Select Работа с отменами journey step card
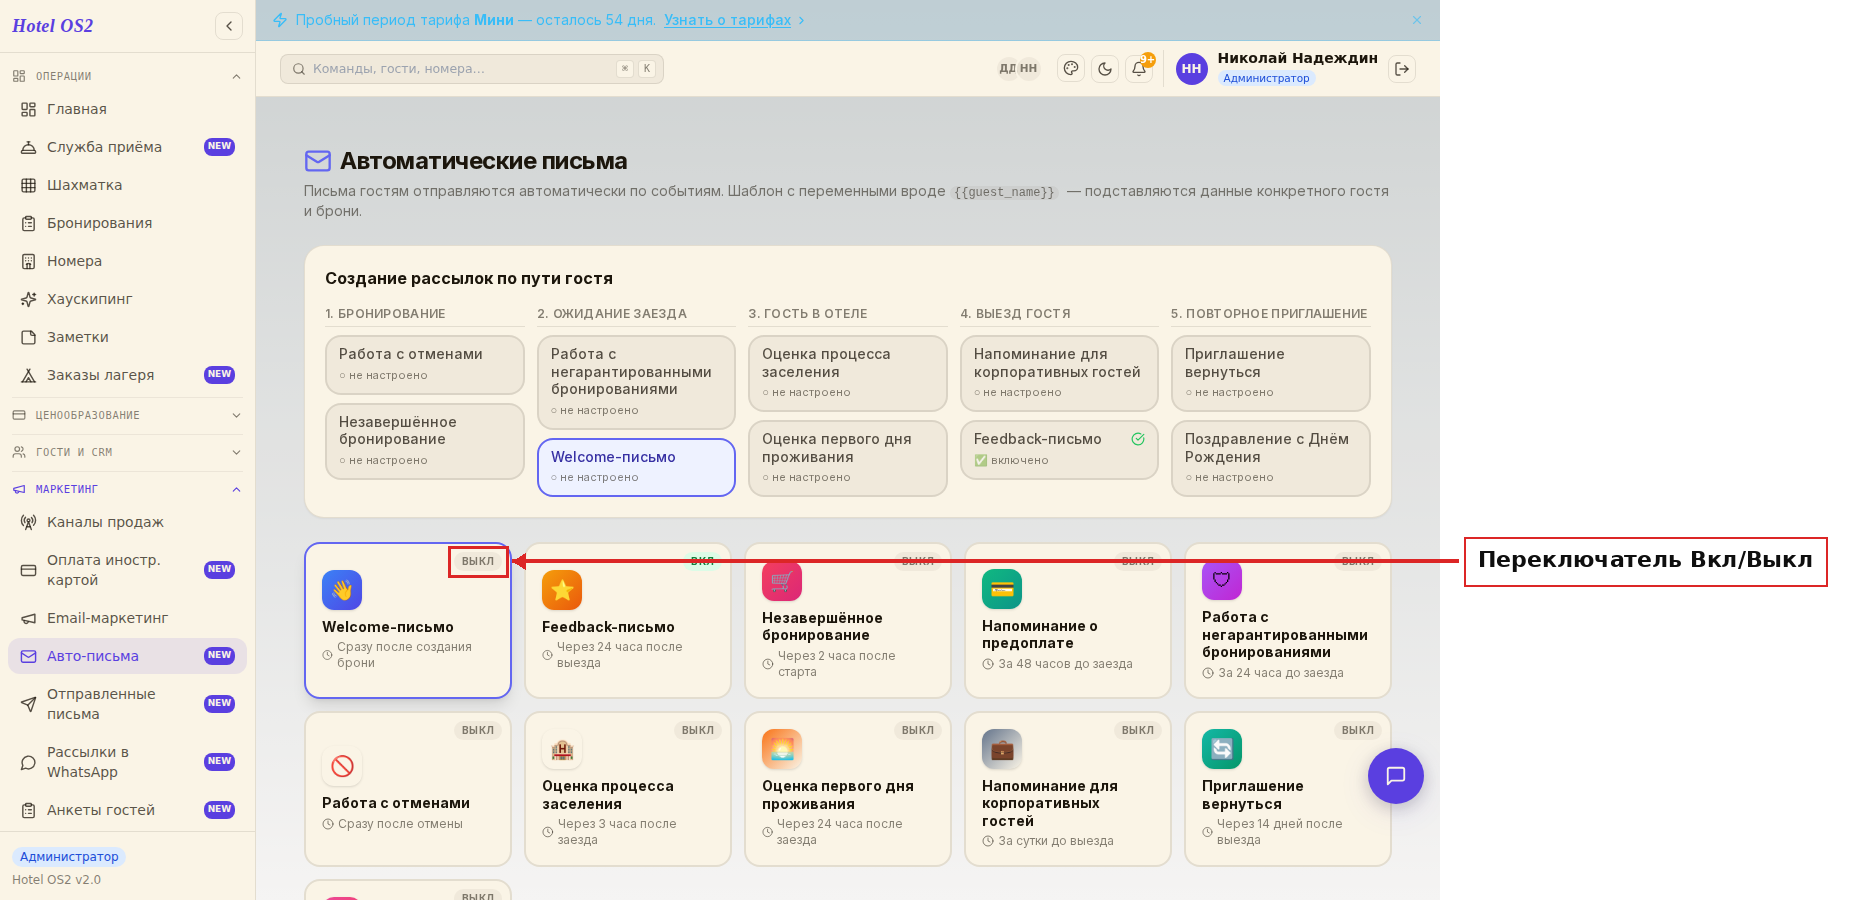Screen dimensions: 1851x900 [424, 364]
